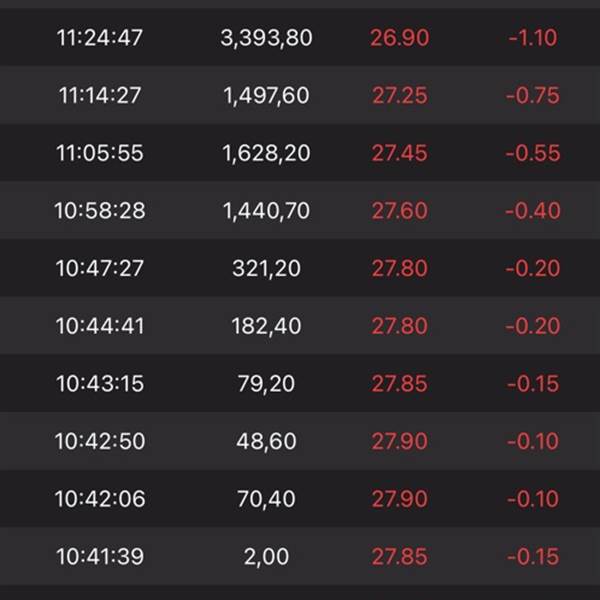Click volume 2,00 in last row
This screenshot has width=600, height=600.
point(266,557)
